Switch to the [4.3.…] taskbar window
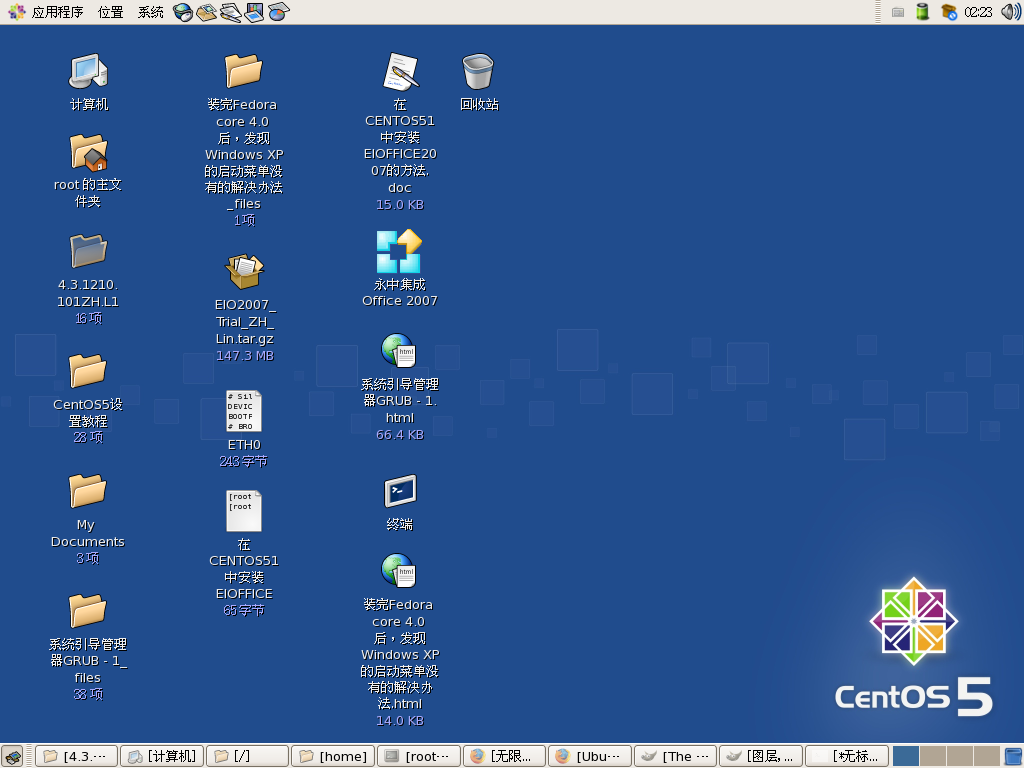This screenshot has height=768, width=1024. [x=76, y=756]
